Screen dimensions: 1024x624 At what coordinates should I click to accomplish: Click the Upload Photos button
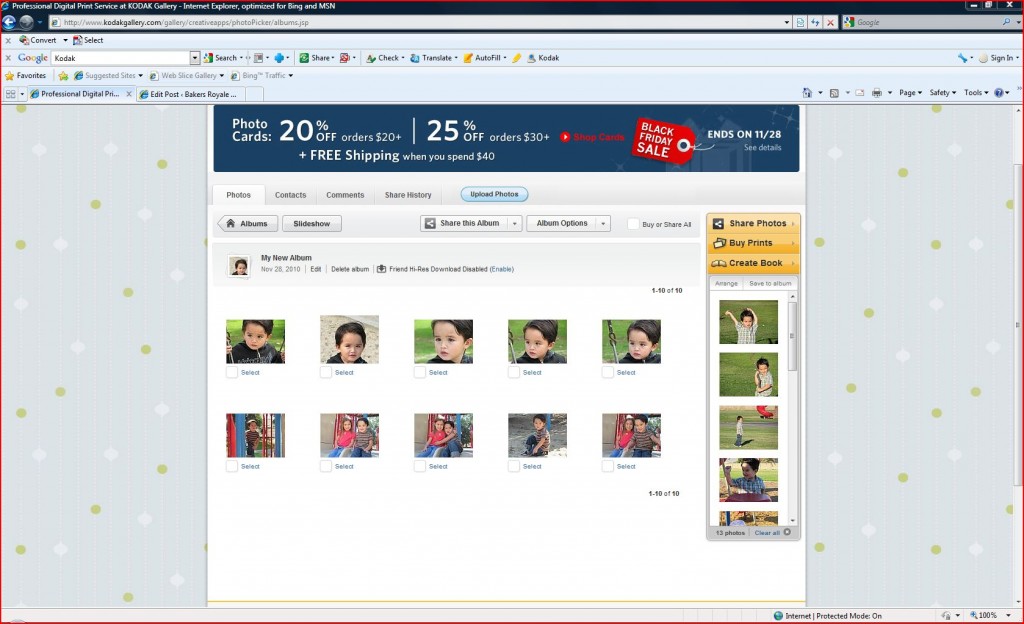(494, 195)
